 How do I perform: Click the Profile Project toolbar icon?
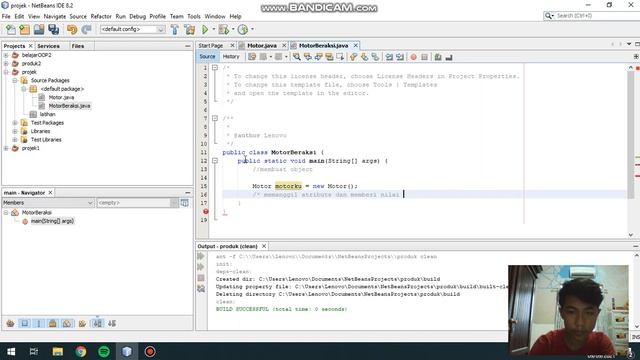coord(242,29)
